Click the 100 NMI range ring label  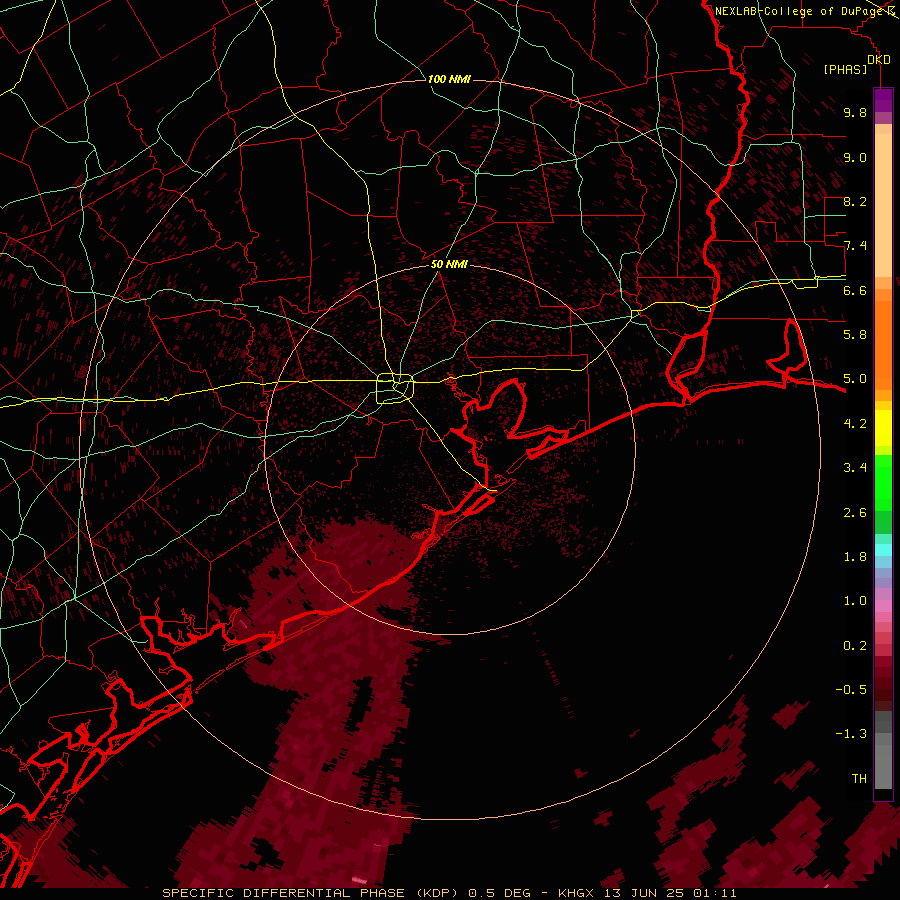(449, 79)
